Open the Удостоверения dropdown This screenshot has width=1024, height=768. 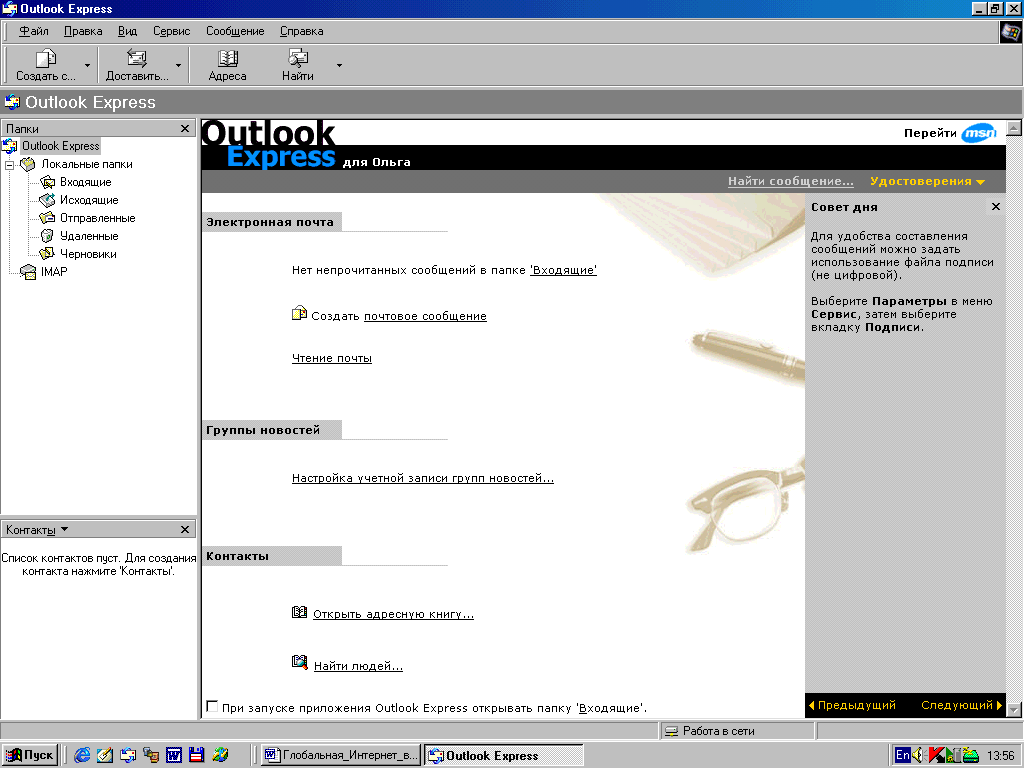pyautogui.click(x=927, y=181)
